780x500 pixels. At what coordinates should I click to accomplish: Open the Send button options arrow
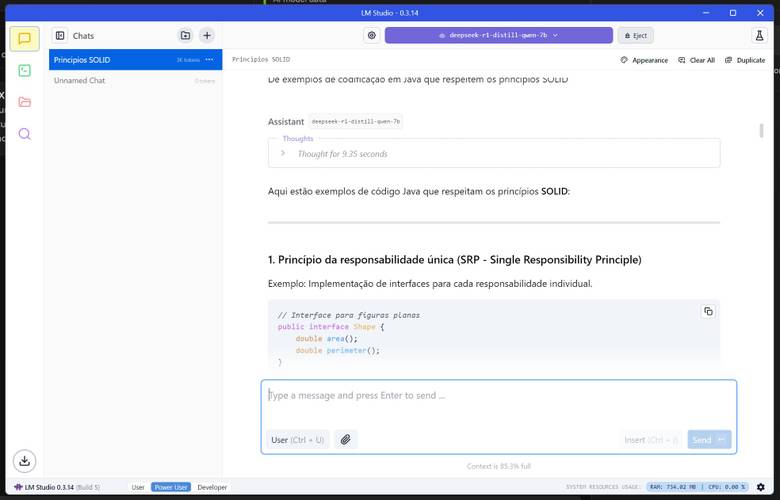[721, 439]
